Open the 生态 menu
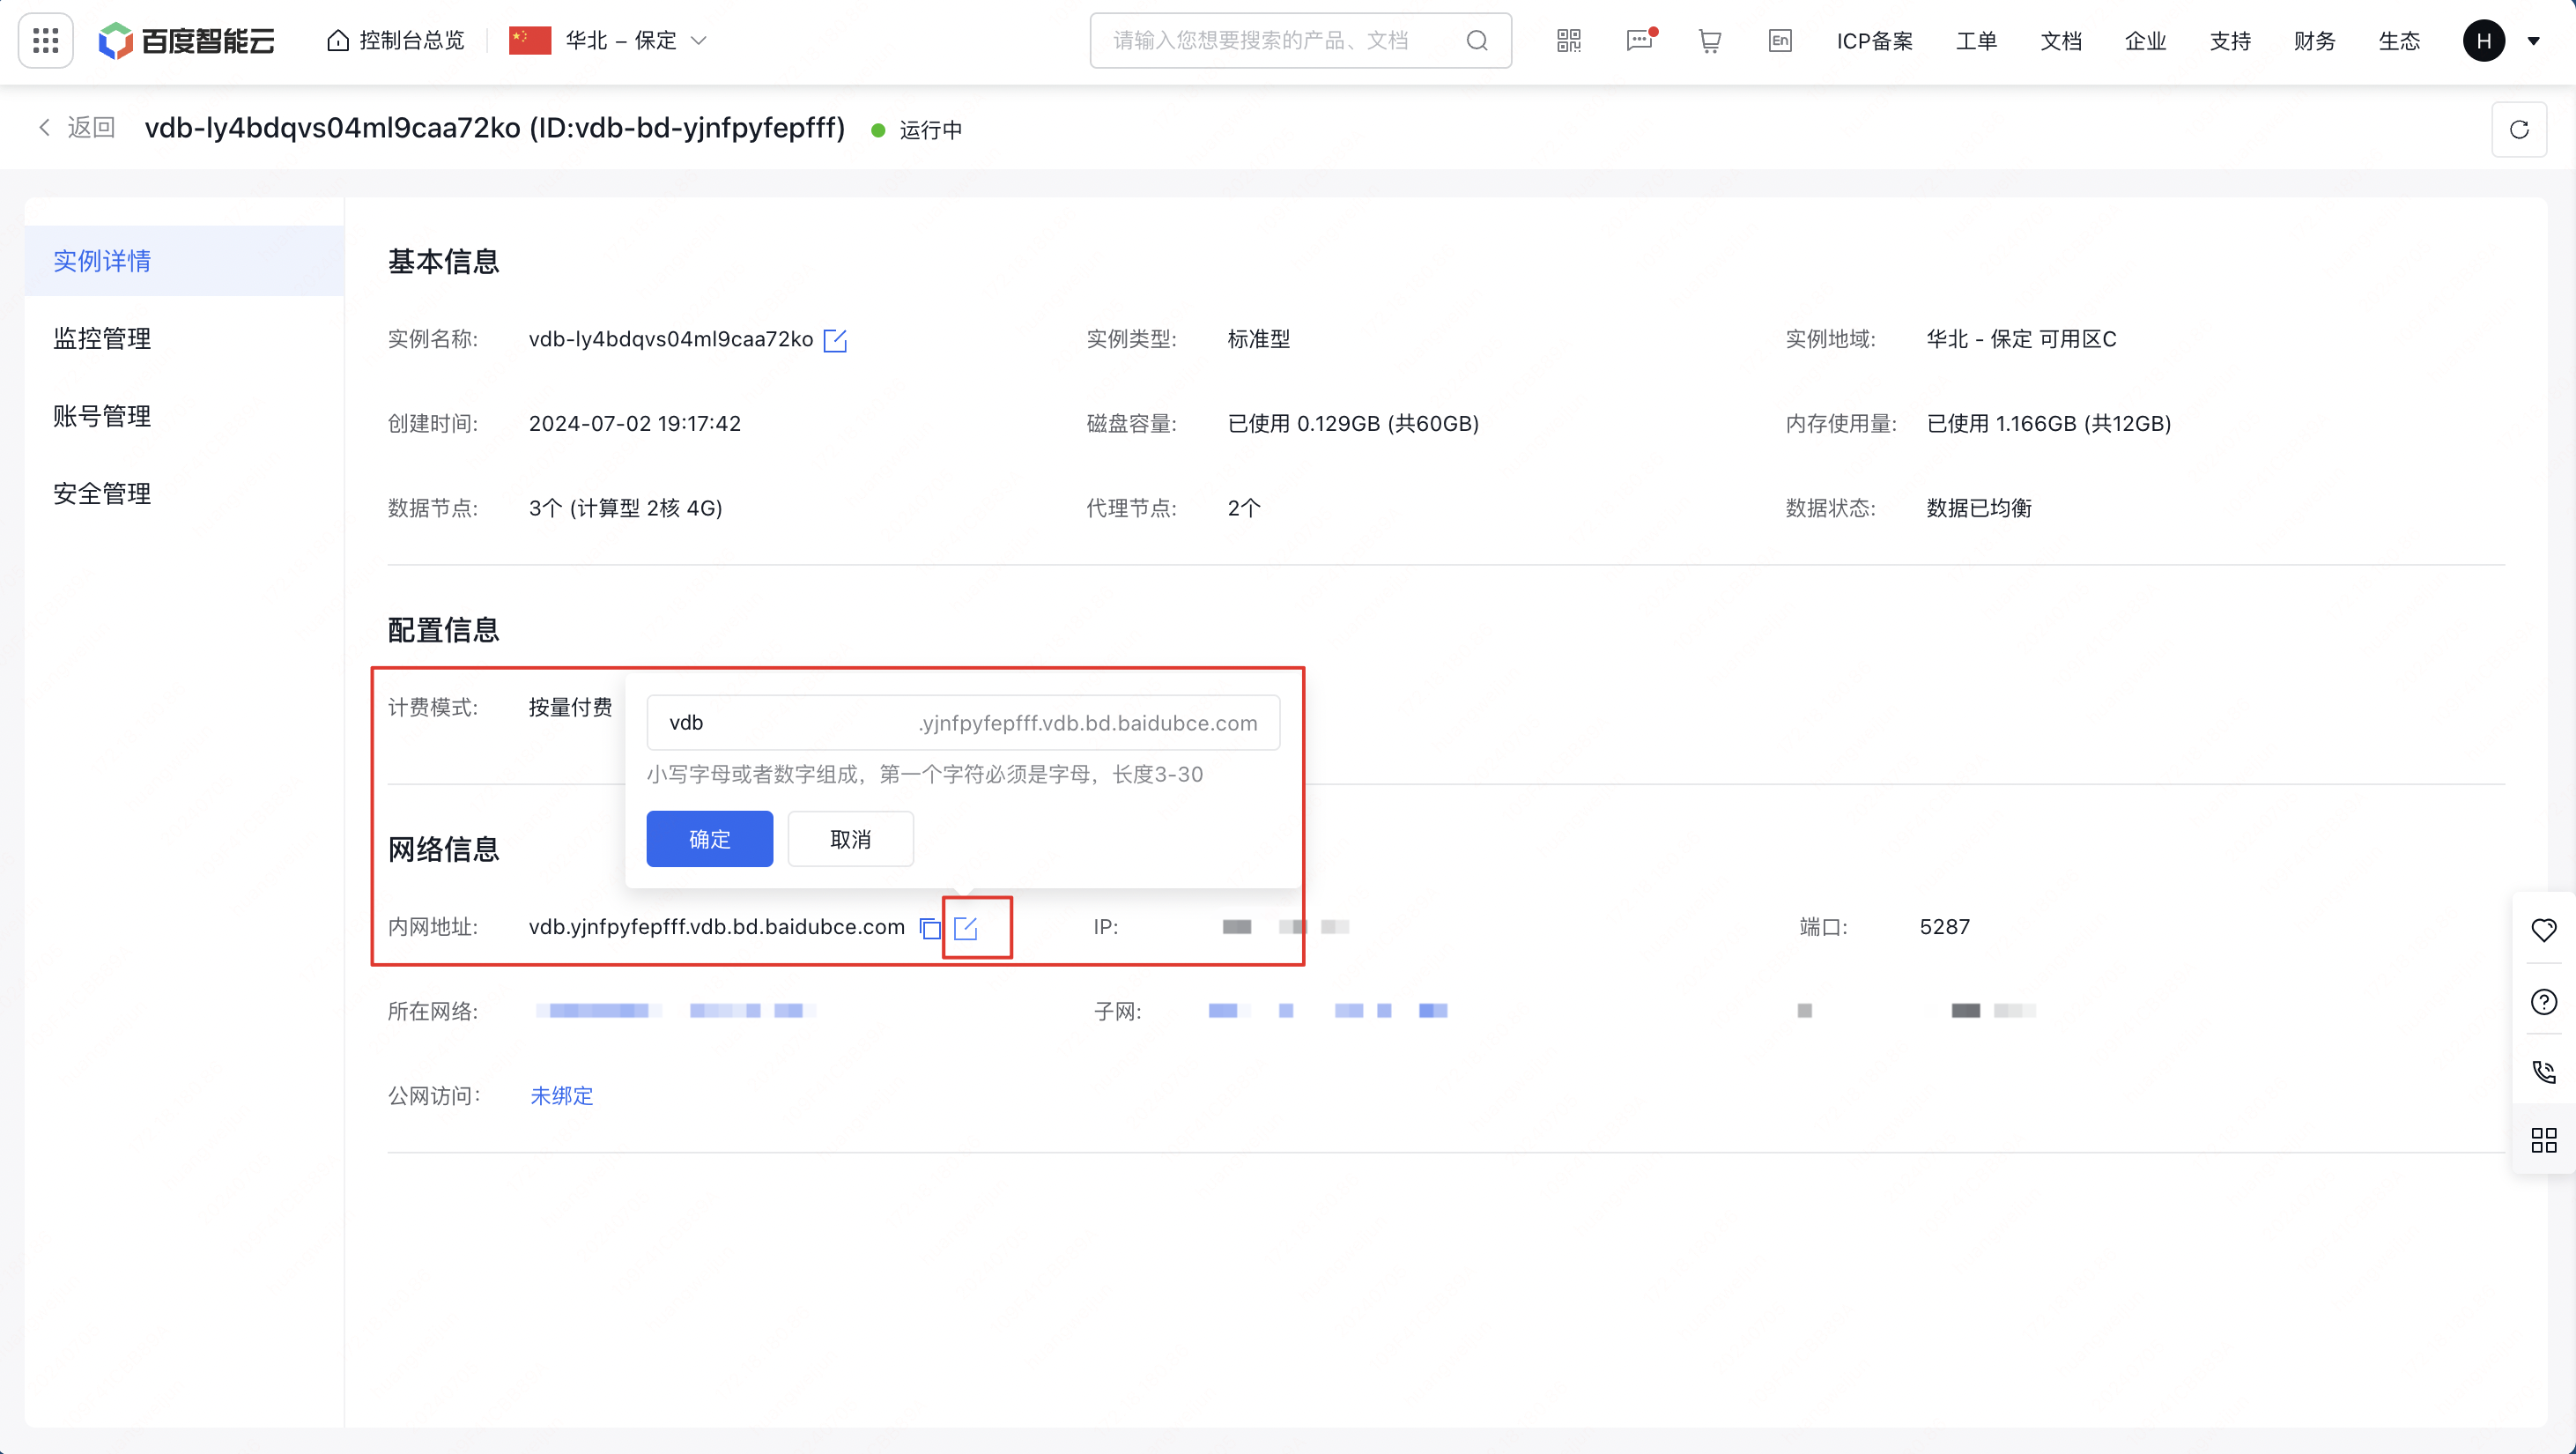This screenshot has width=2576, height=1454. tap(2399, 41)
